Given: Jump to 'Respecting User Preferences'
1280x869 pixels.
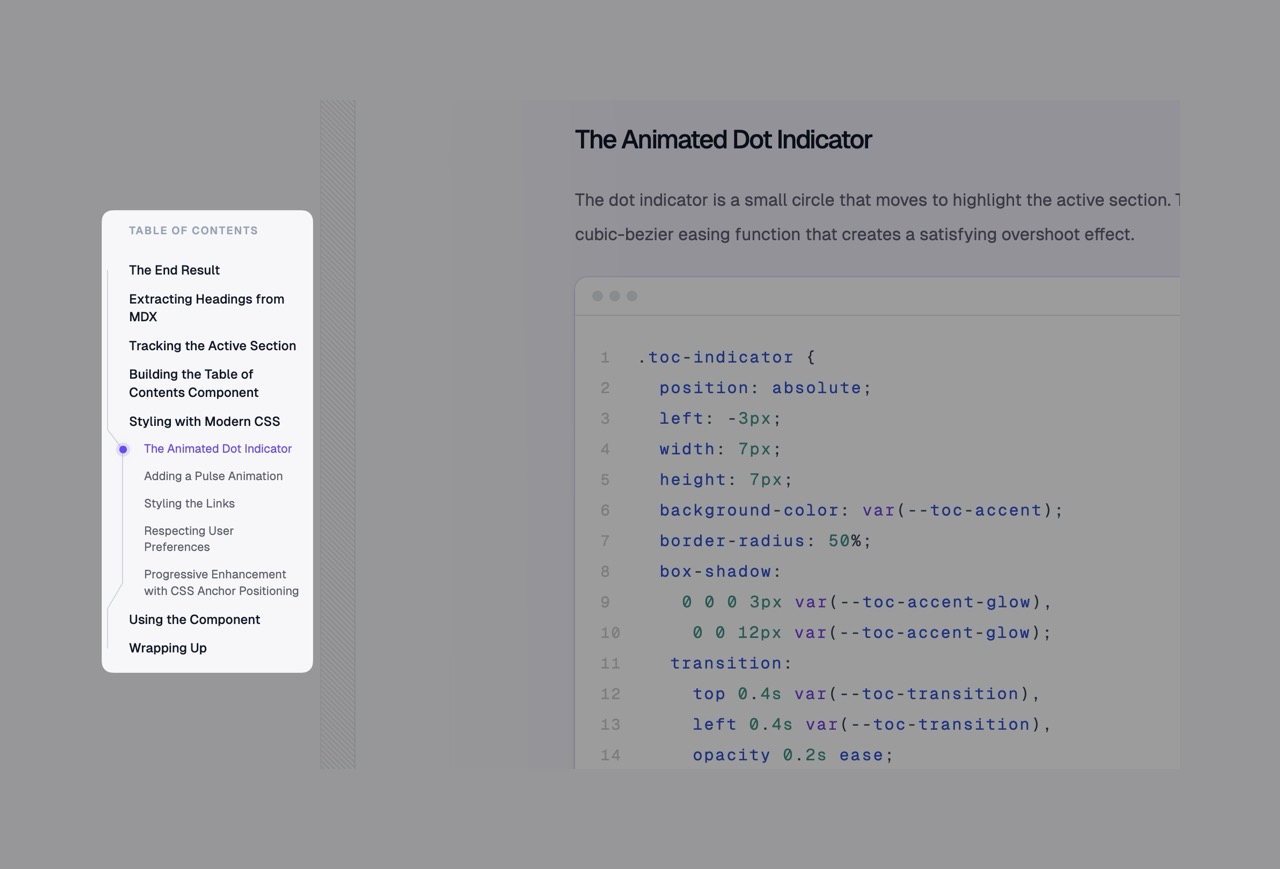Looking at the screenshot, I should 189,539.
